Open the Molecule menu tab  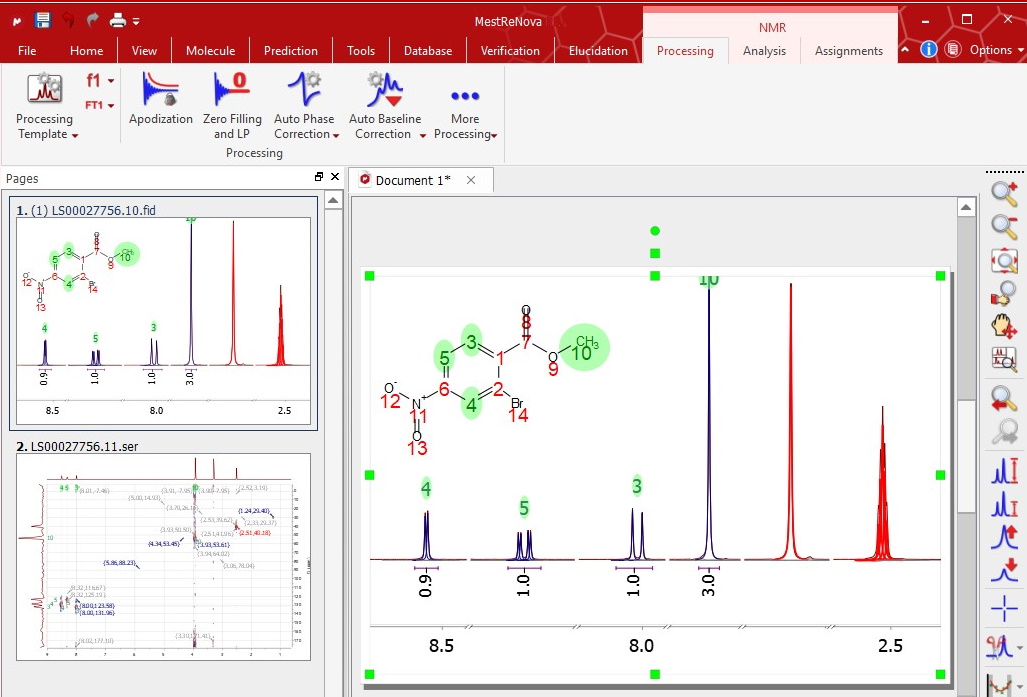tap(210, 51)
